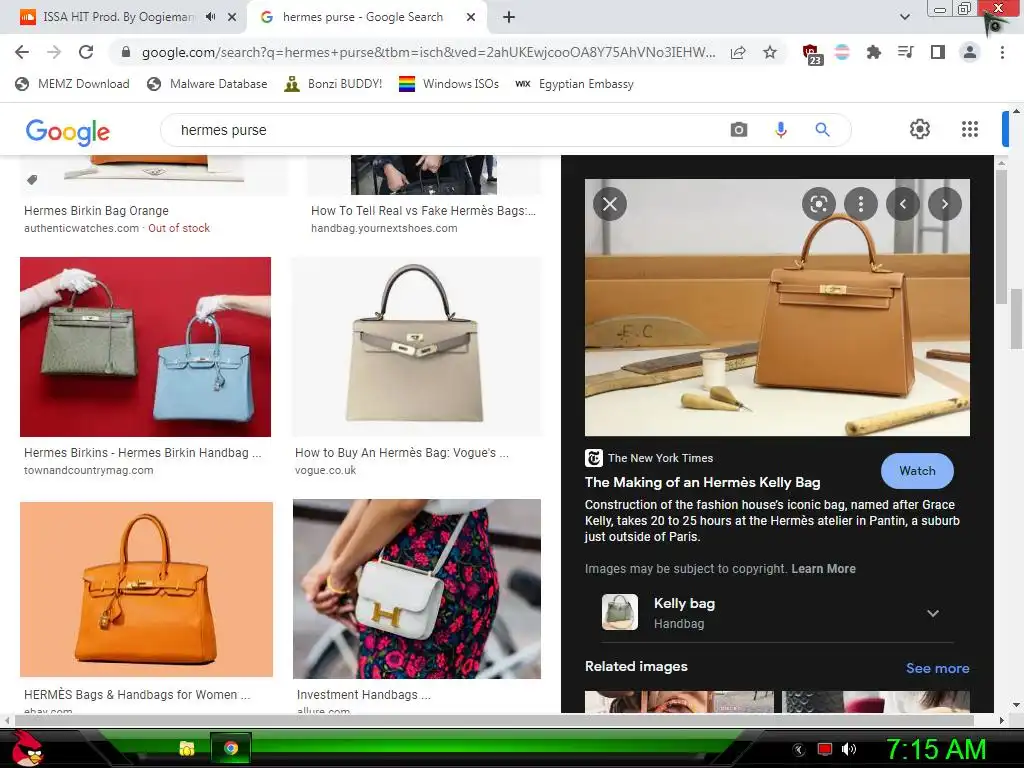Click Learn More copyright link
This screenshot has height=768, width=1024.
824,569
